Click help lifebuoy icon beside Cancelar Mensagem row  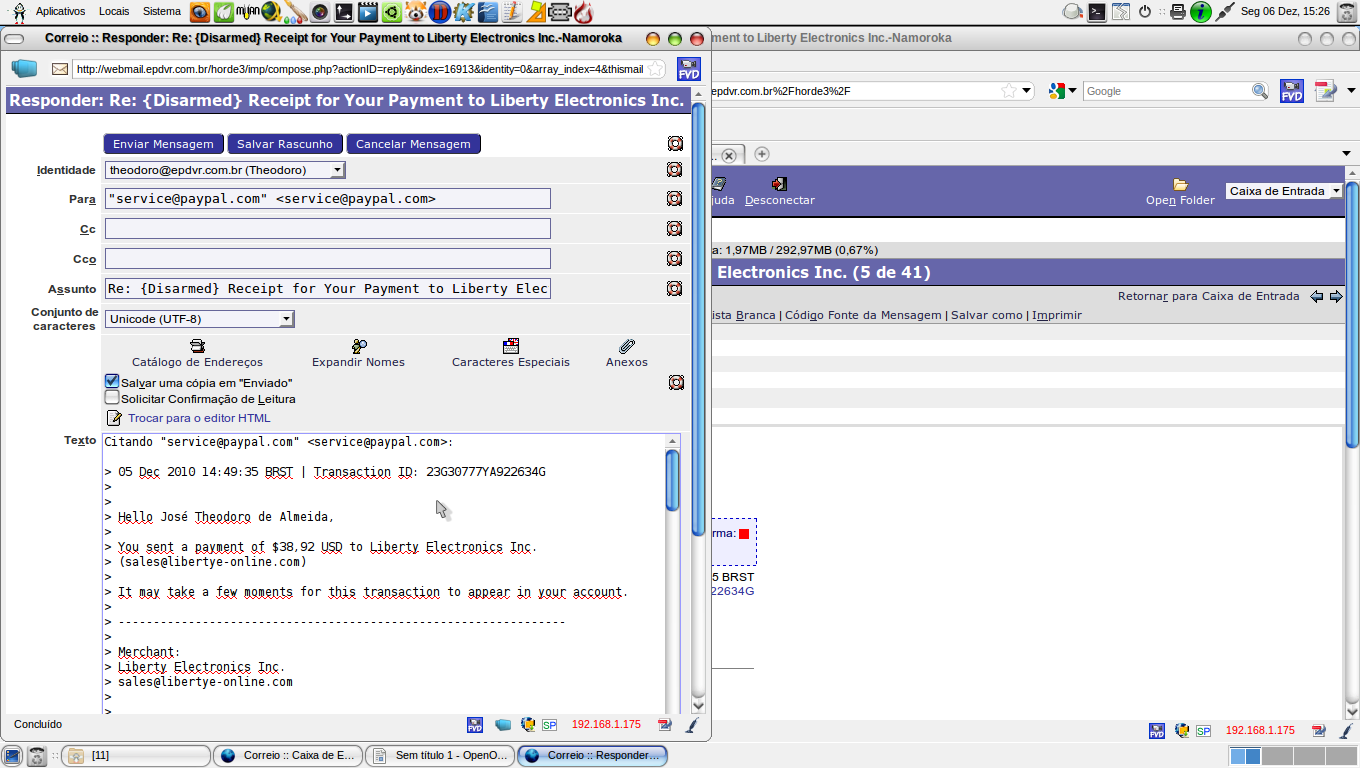675,144
